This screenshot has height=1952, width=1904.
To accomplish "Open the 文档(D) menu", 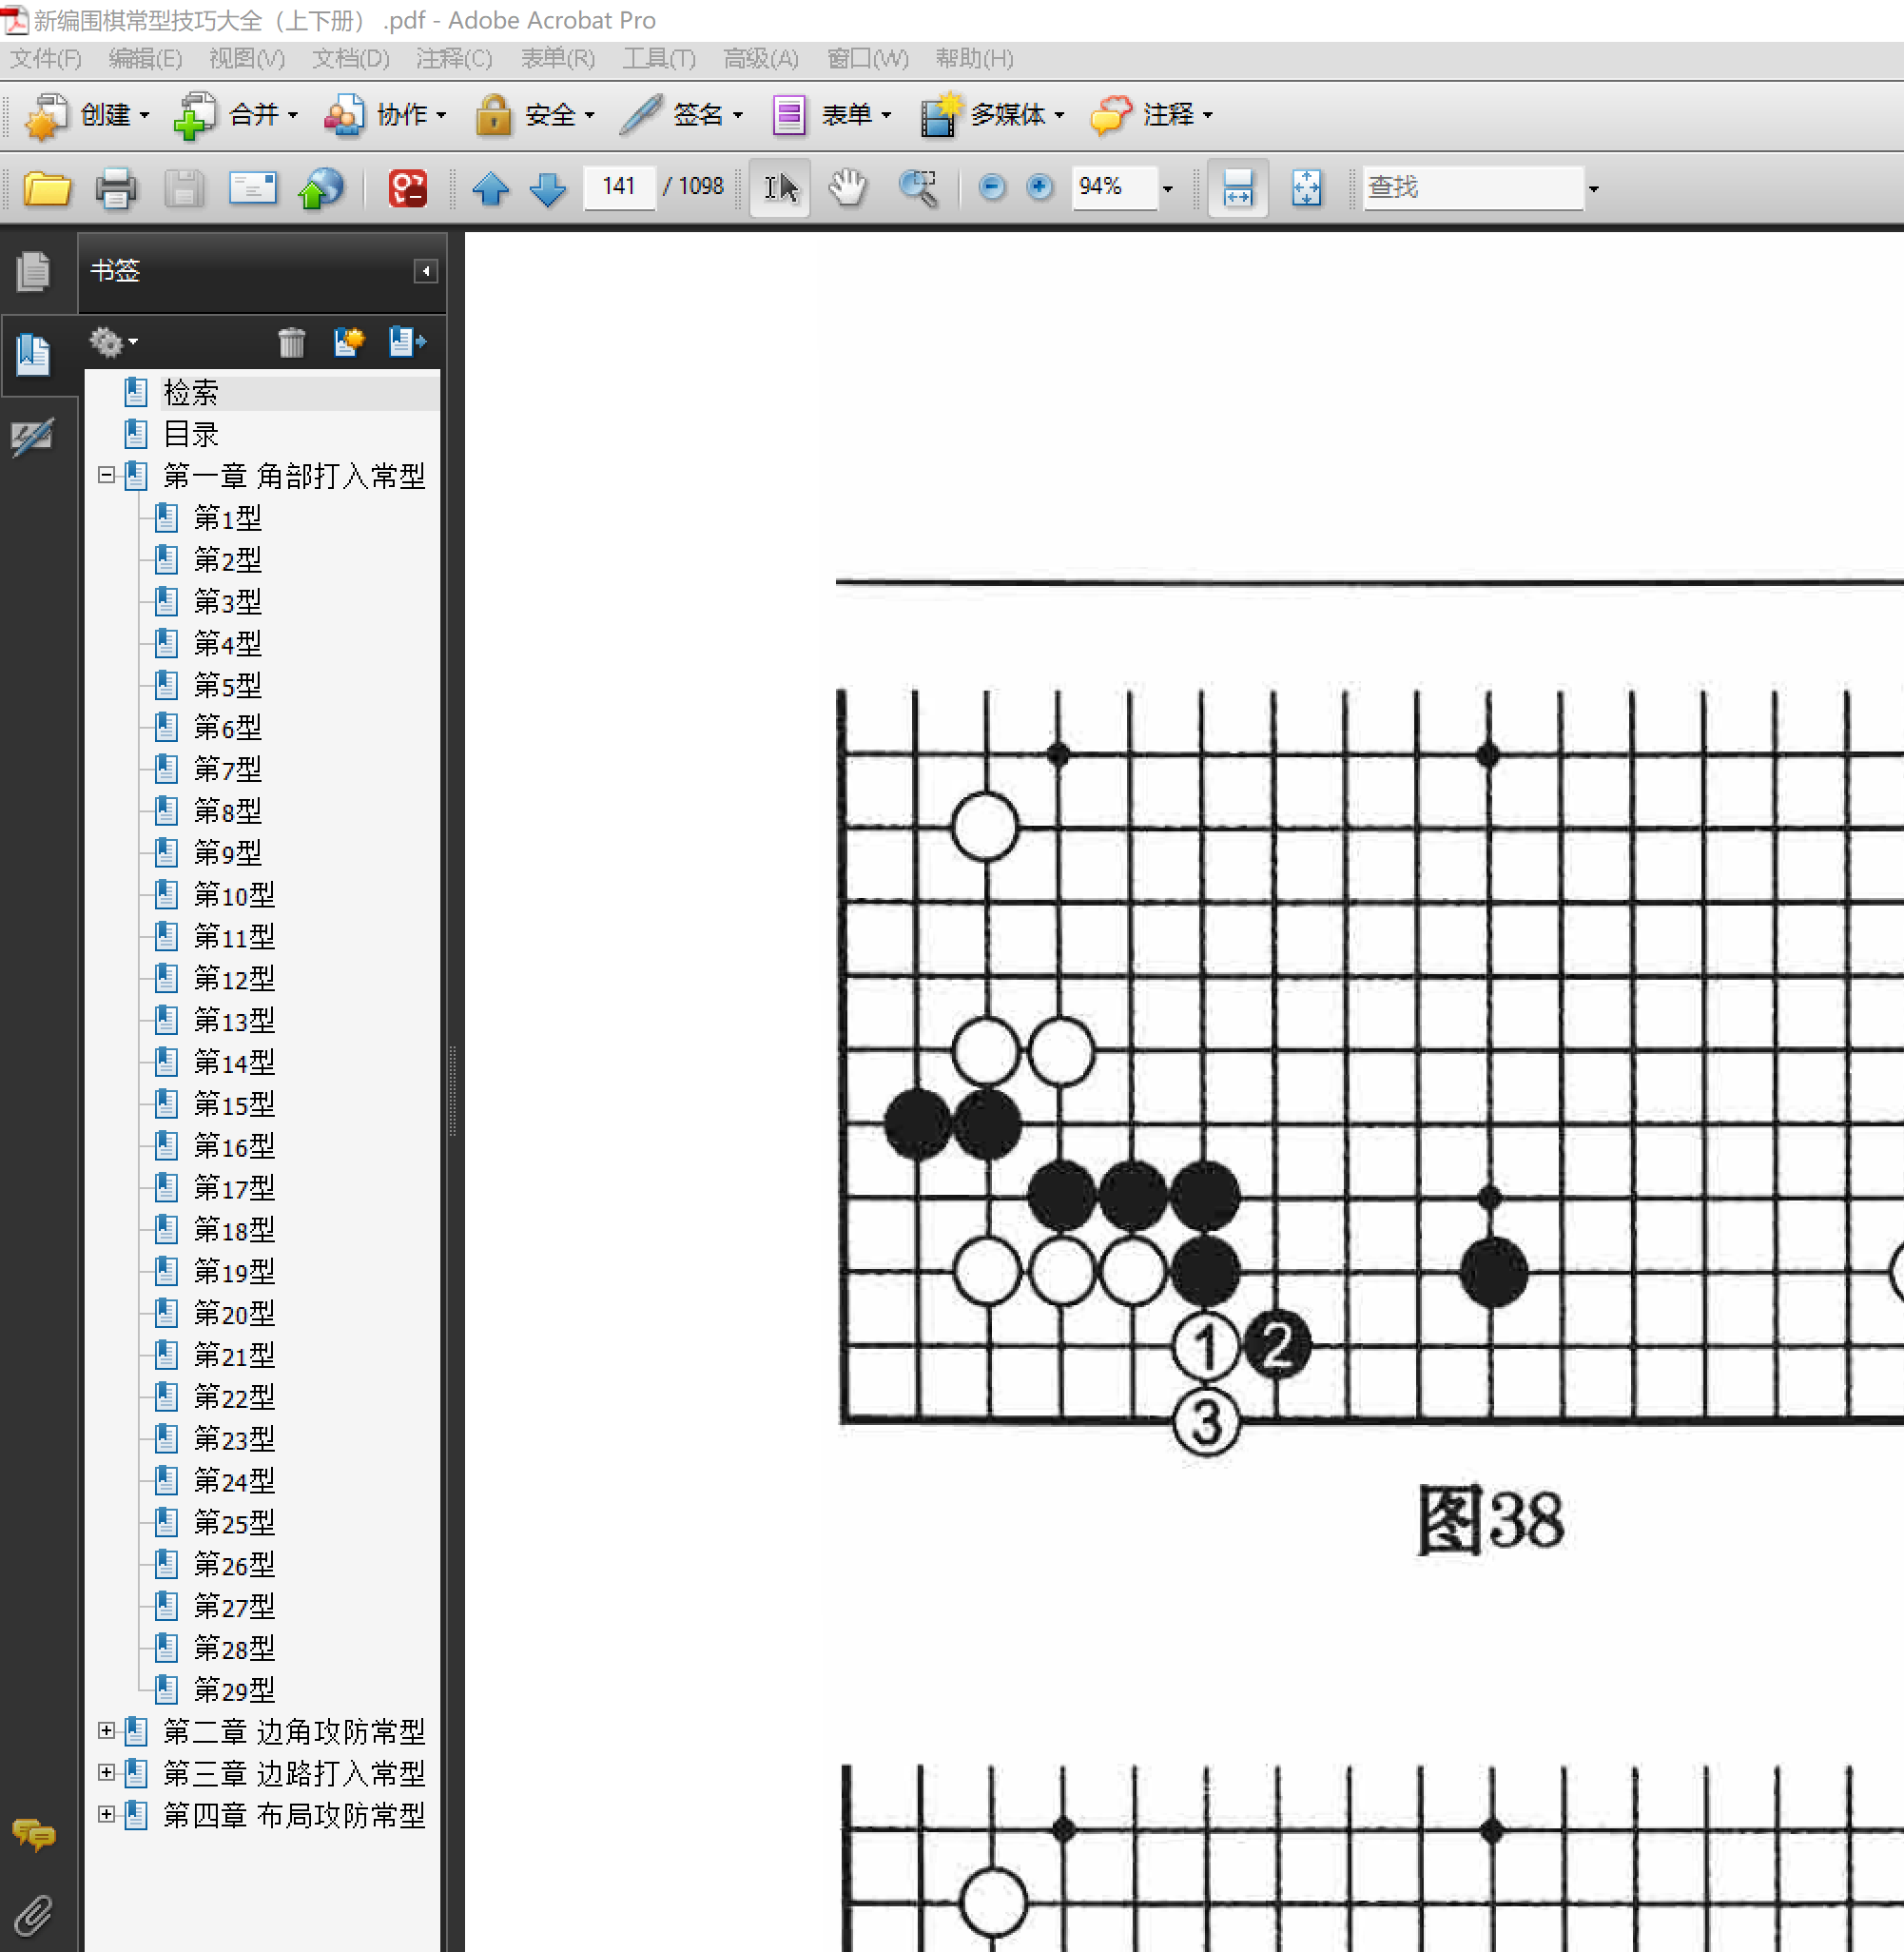I will tap(350, 59).
